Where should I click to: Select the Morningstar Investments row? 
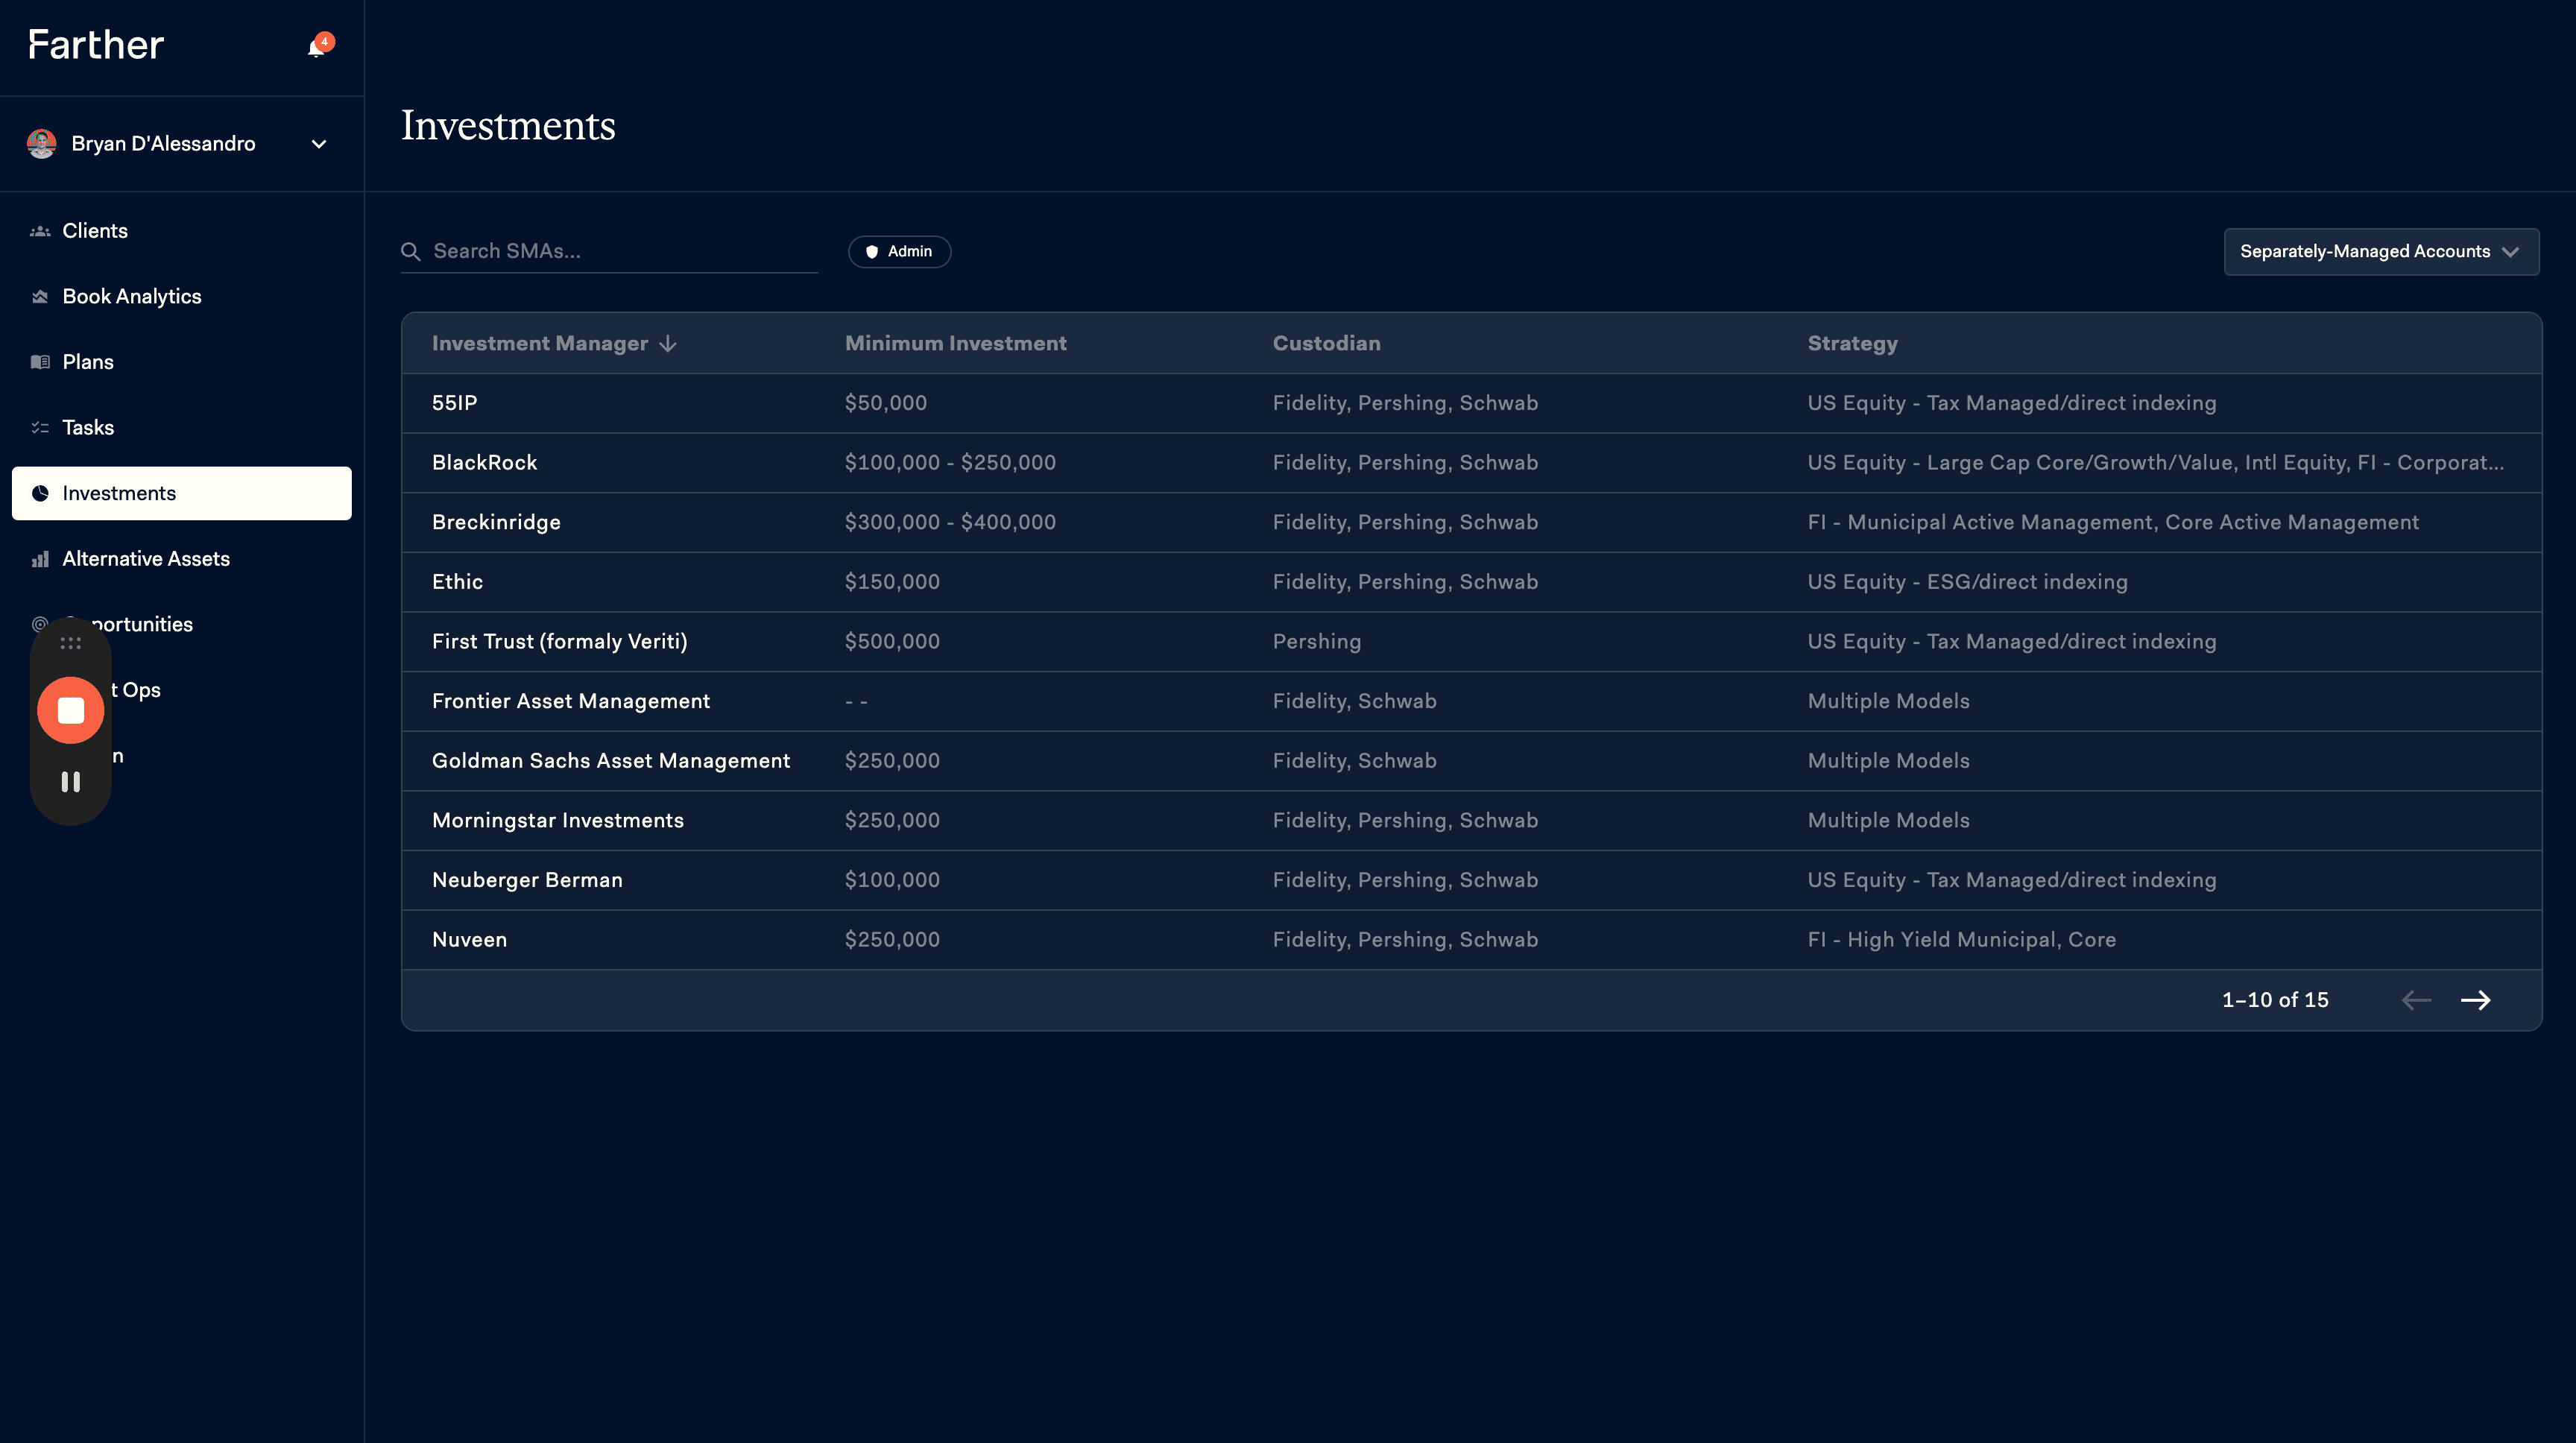coord(1471,820)
